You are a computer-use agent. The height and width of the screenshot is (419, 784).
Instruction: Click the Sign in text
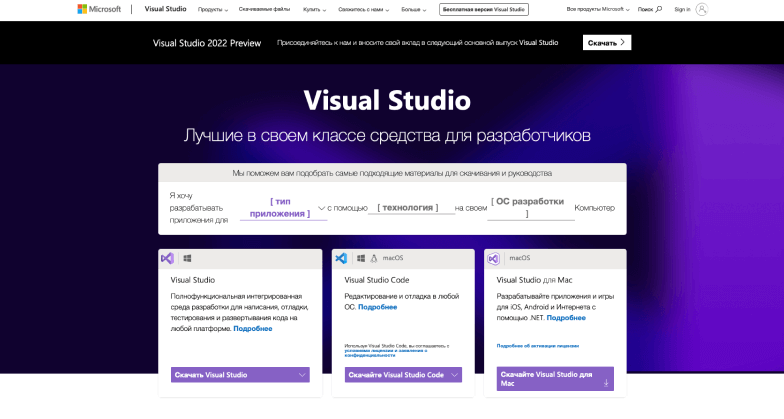[x=682, y=10]
